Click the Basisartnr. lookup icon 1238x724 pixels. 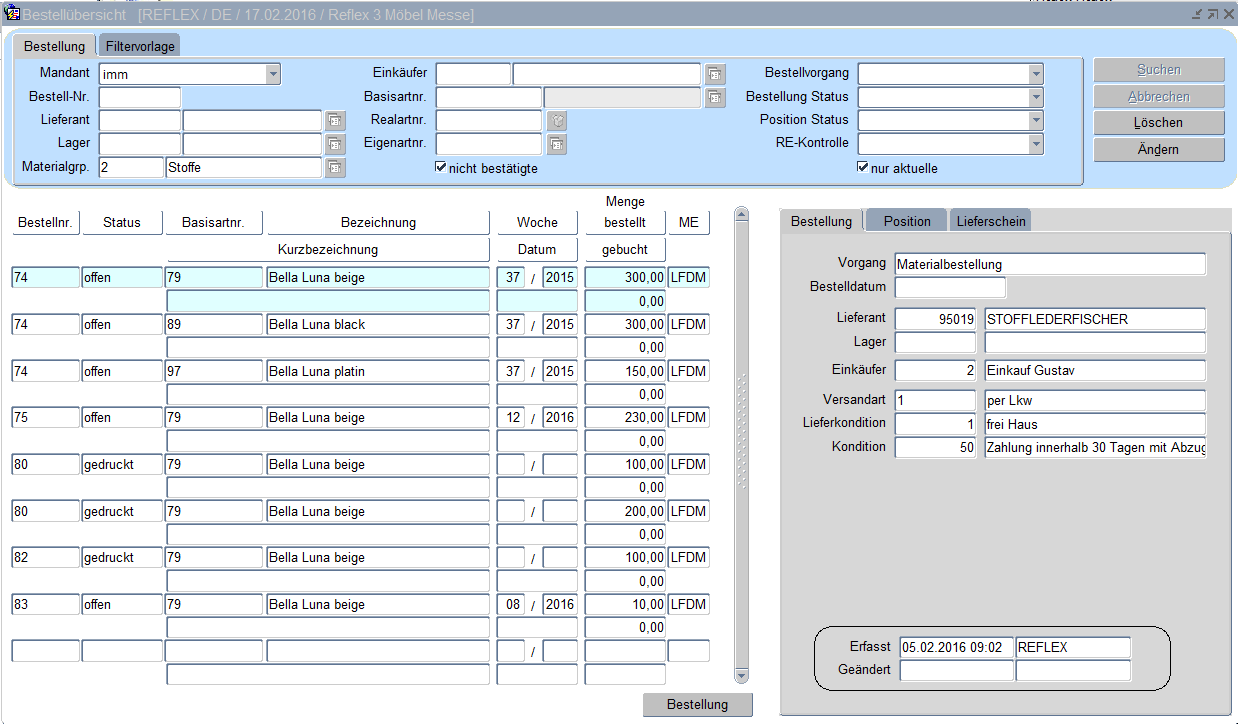714,97
